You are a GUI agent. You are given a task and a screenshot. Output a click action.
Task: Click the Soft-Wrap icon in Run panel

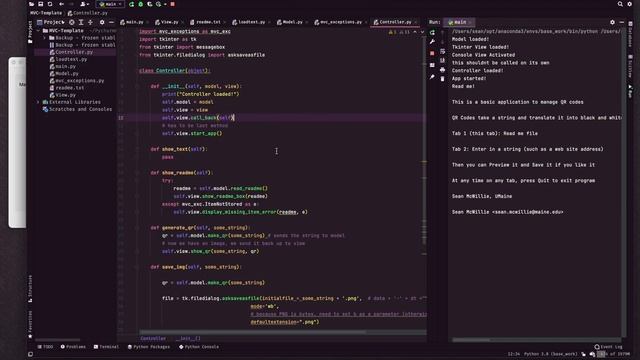(x=442, y=51)
